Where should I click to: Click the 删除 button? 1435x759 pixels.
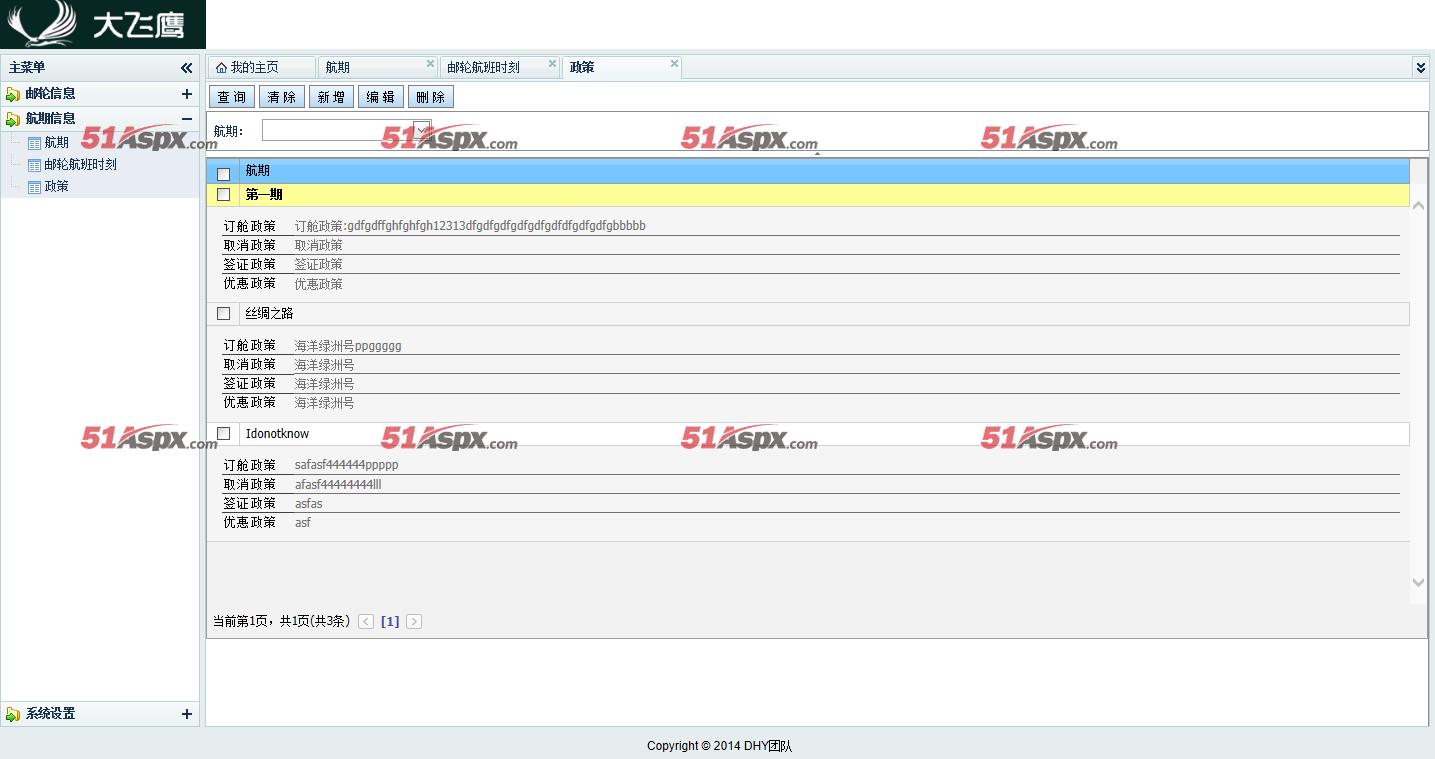[431, 97]
